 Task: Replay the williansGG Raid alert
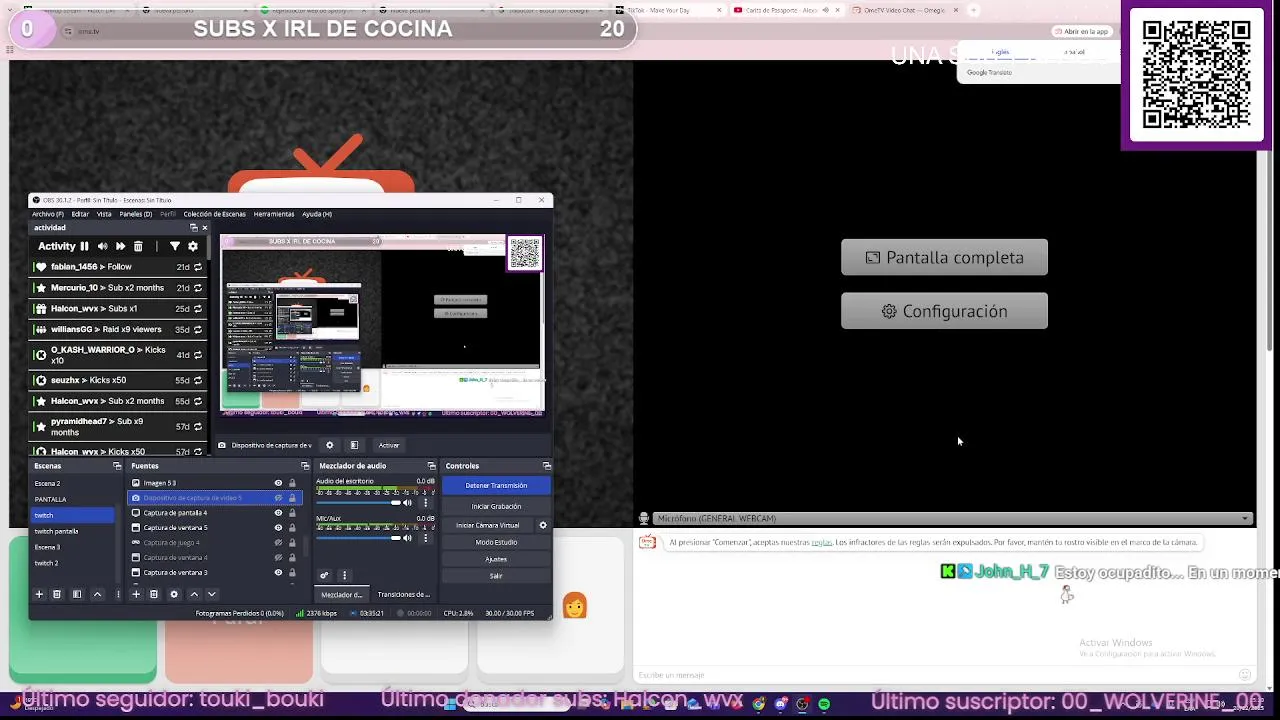[198, 329]
